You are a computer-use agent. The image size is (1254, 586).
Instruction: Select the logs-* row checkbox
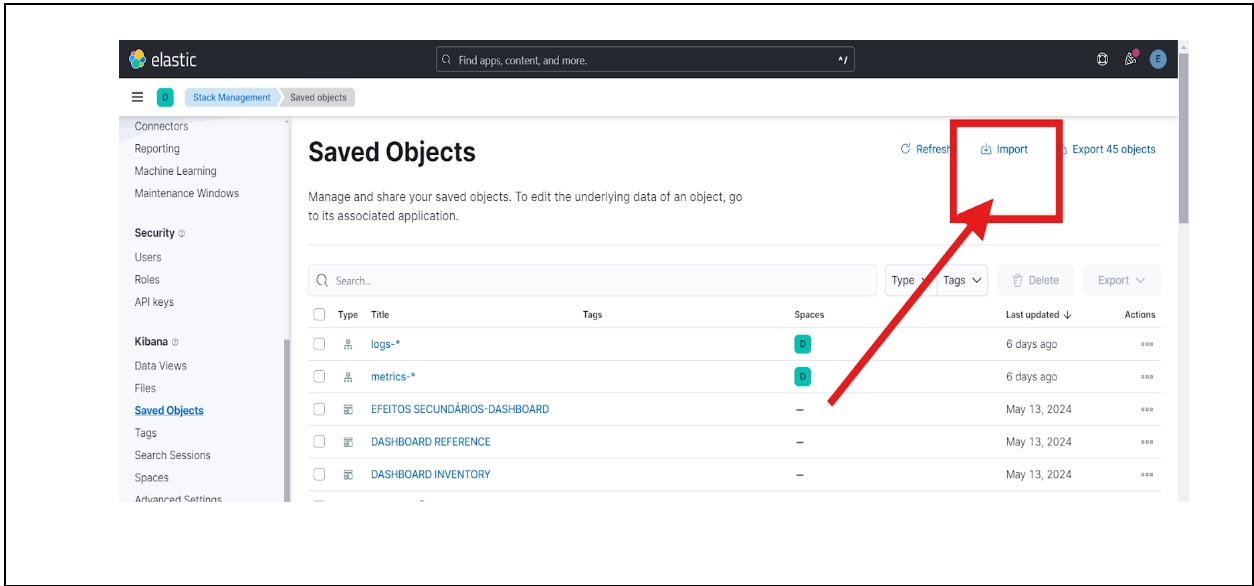(319, 344)
